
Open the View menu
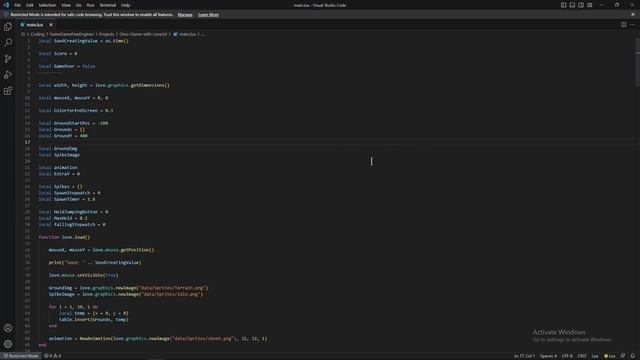coord(66,5)
